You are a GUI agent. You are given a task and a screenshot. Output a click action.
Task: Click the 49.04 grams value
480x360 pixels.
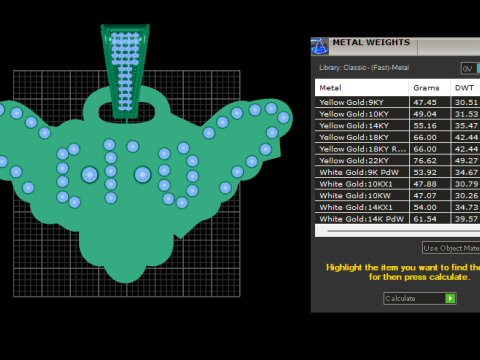[425, 114]
